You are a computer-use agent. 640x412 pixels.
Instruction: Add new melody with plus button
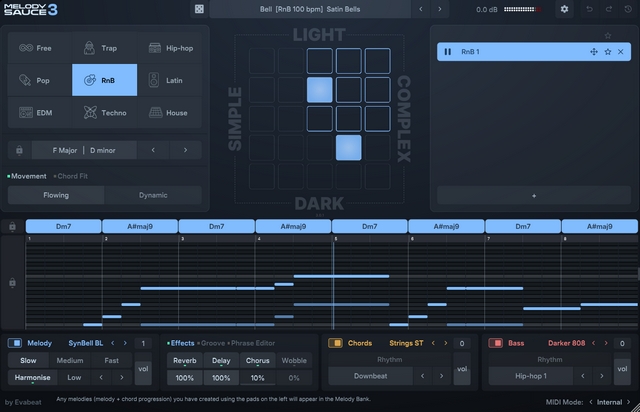534,196
